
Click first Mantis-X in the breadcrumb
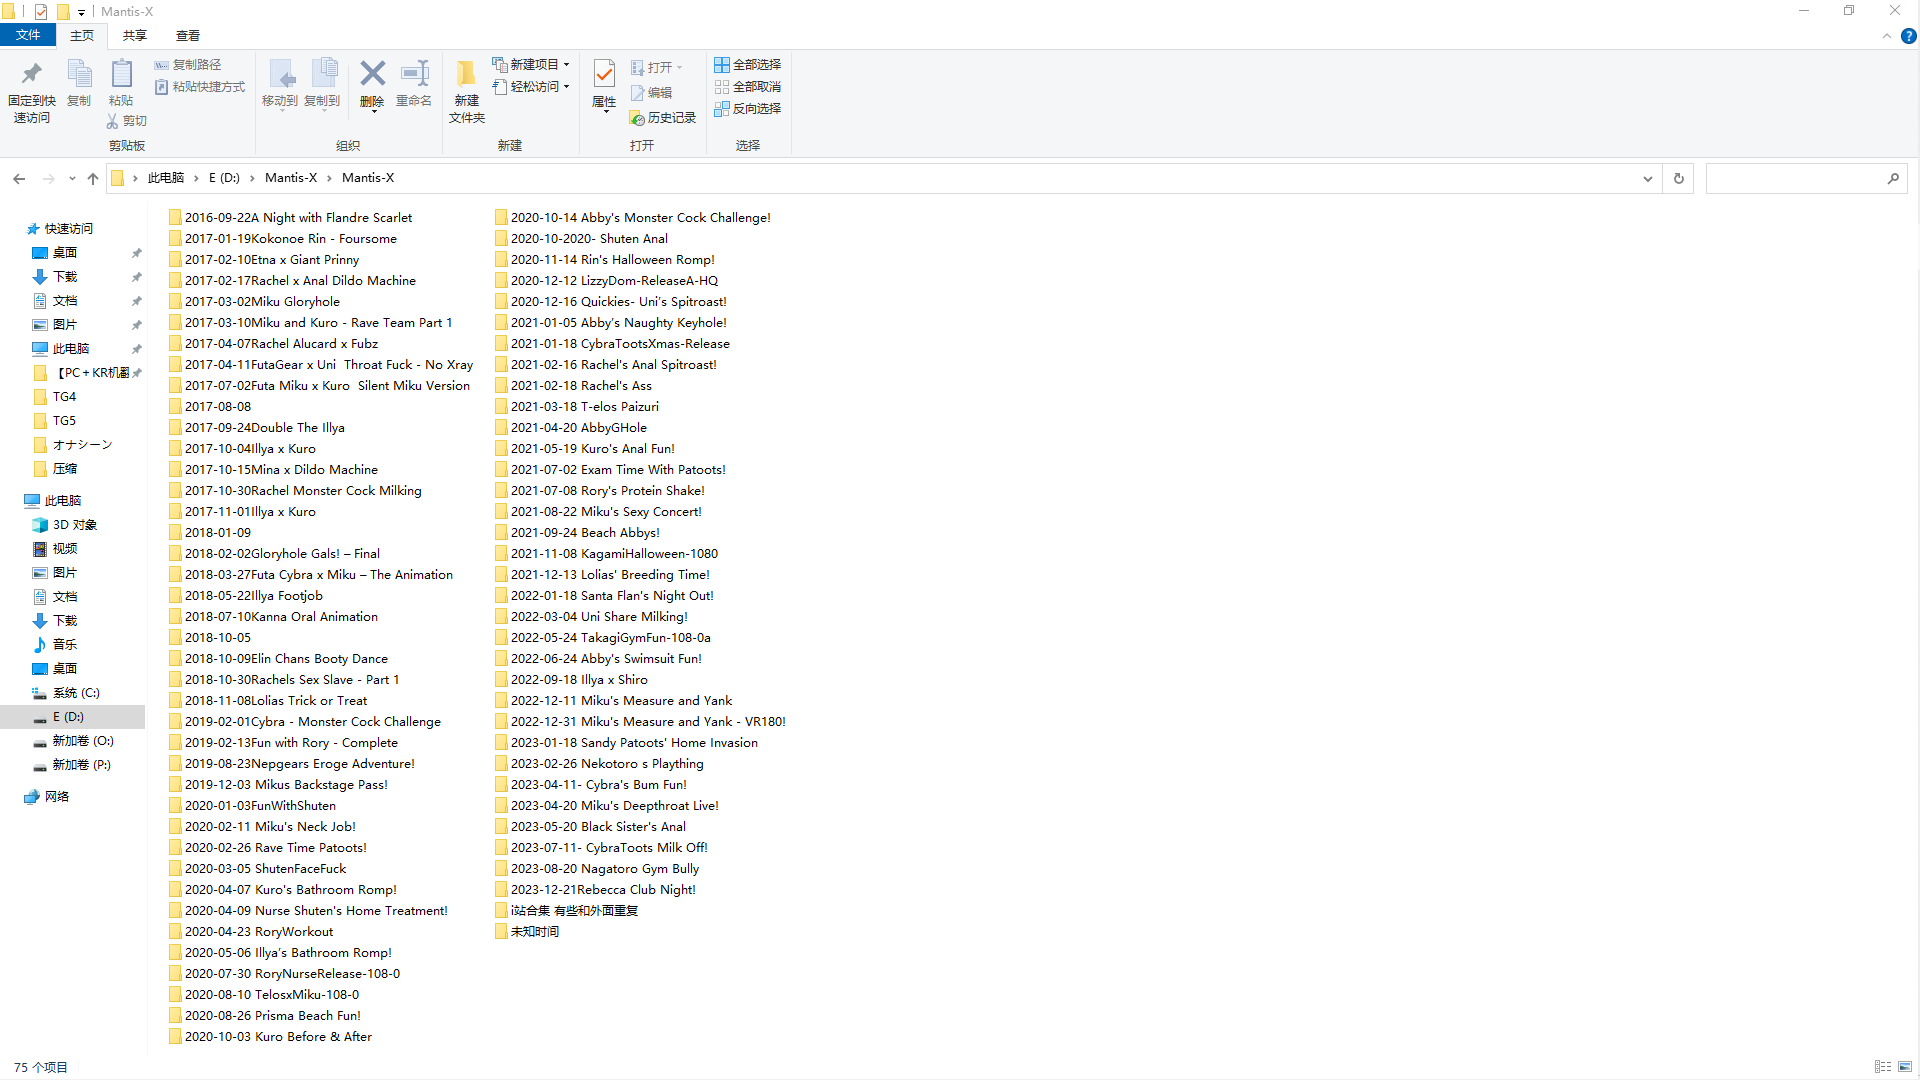[x=291, y=178]
